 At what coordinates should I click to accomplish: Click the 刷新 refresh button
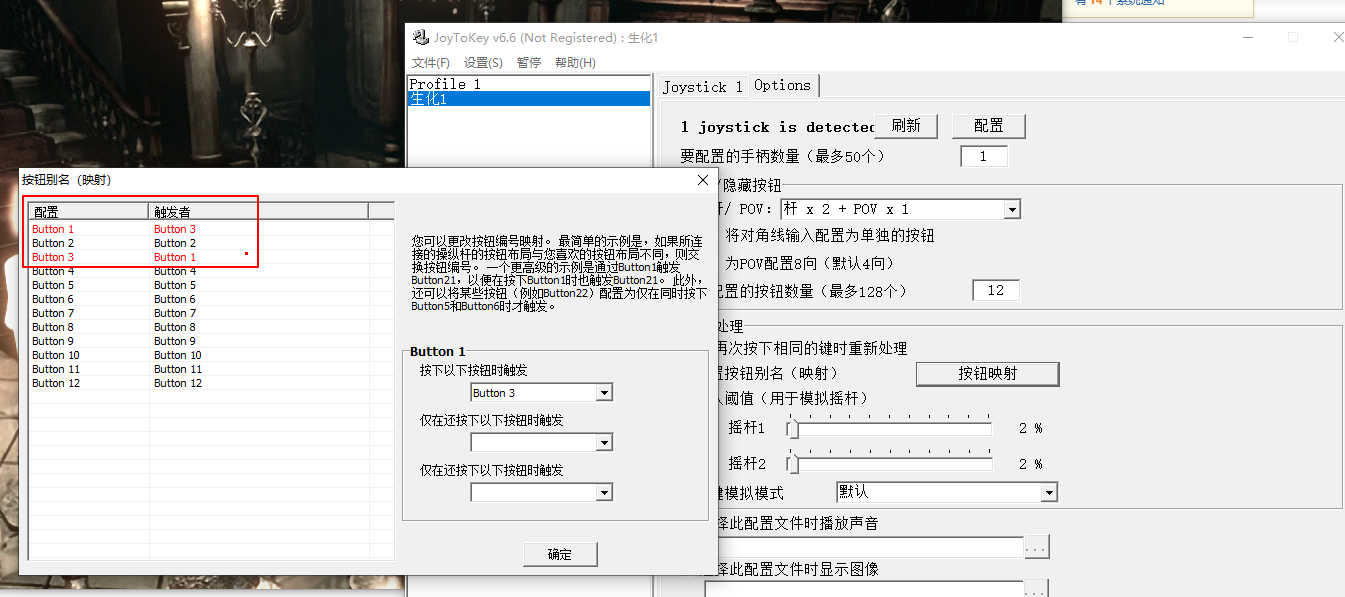[x=905, y=126]
